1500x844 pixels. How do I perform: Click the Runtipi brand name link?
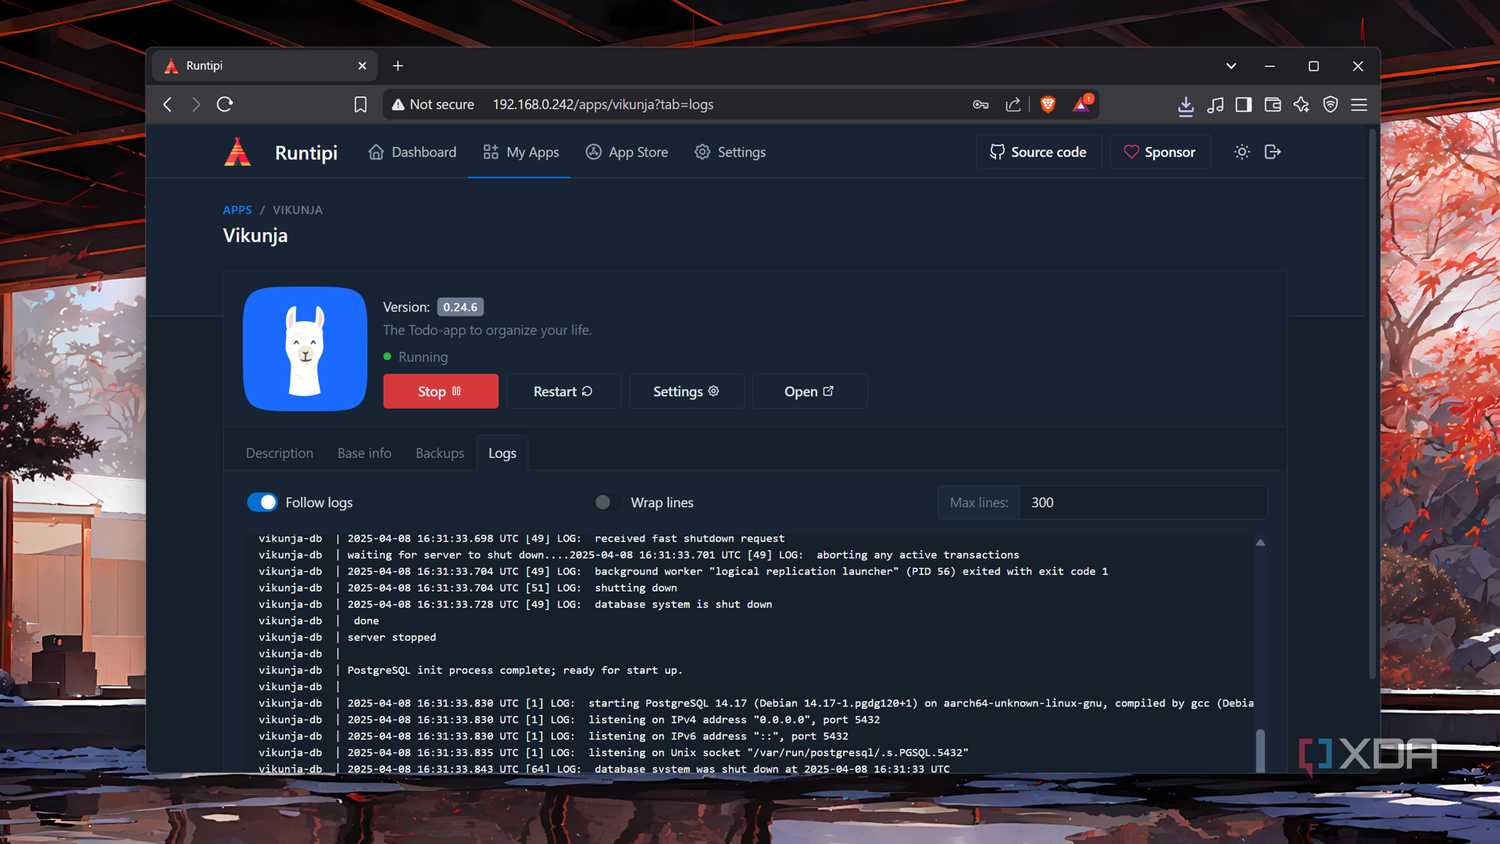tap(306, 152)
